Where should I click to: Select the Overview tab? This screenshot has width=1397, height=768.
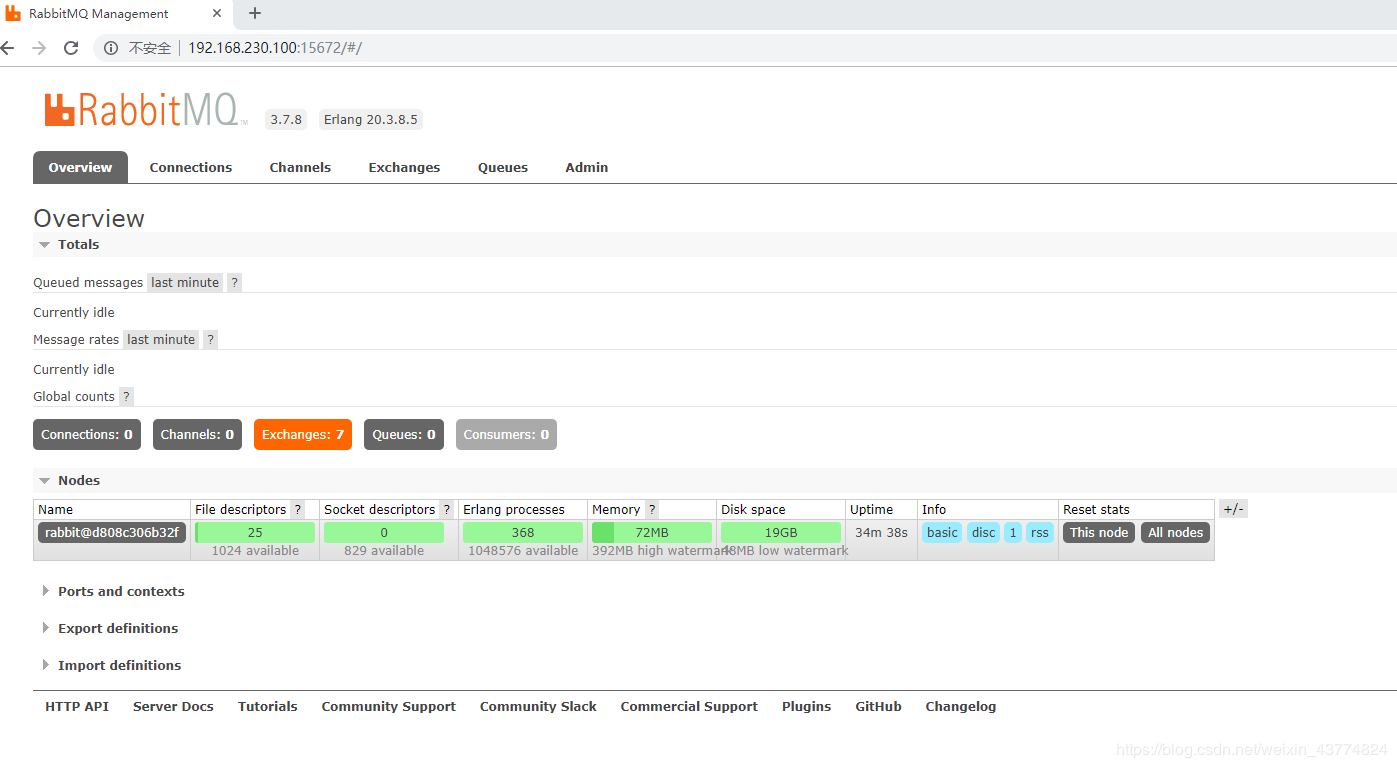click(x=80, y=167)
